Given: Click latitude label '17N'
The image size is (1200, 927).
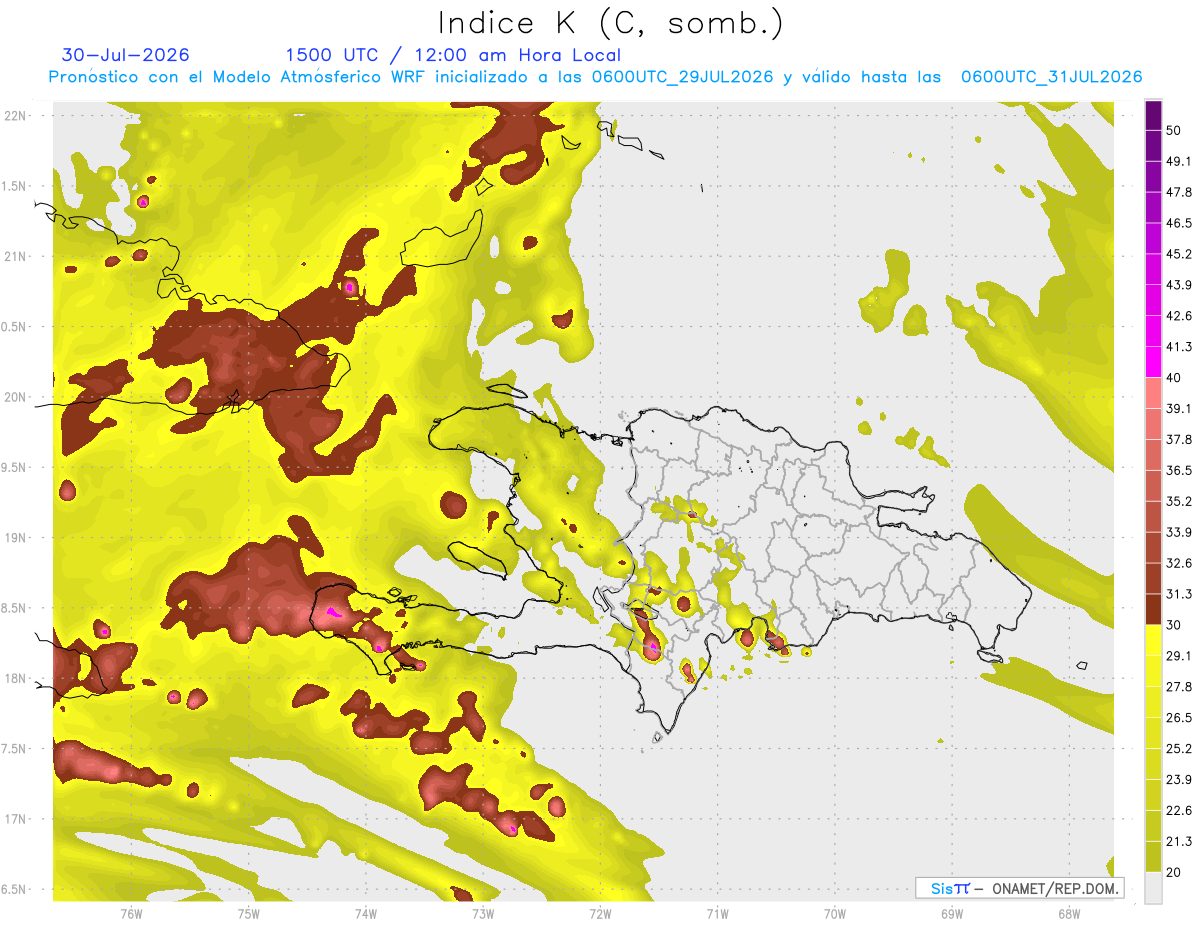Looking at the screenshot, I should 15,819.
